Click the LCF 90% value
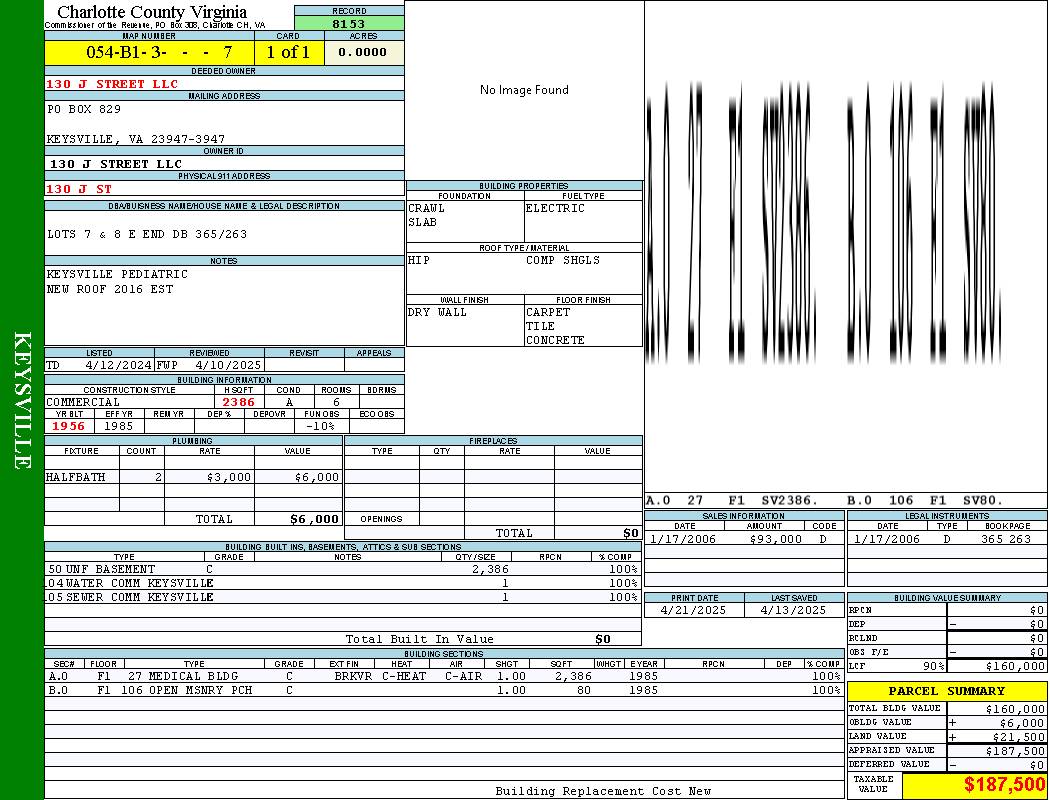This screenshot has width=1050, height=800. click(933, 666)
